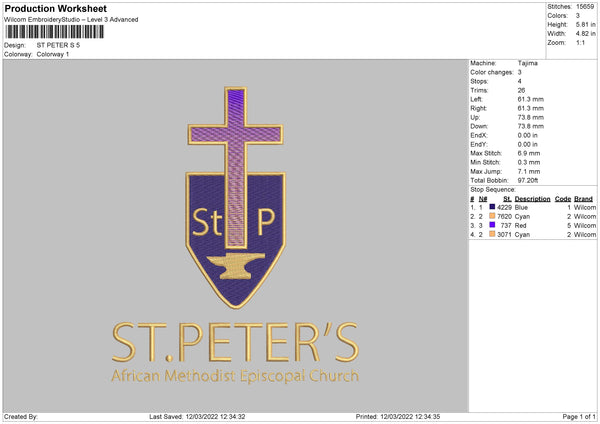
Task: Click the Total Bobbin value 97.20ft
Action: pyautogui.click(x=528, y=181)
